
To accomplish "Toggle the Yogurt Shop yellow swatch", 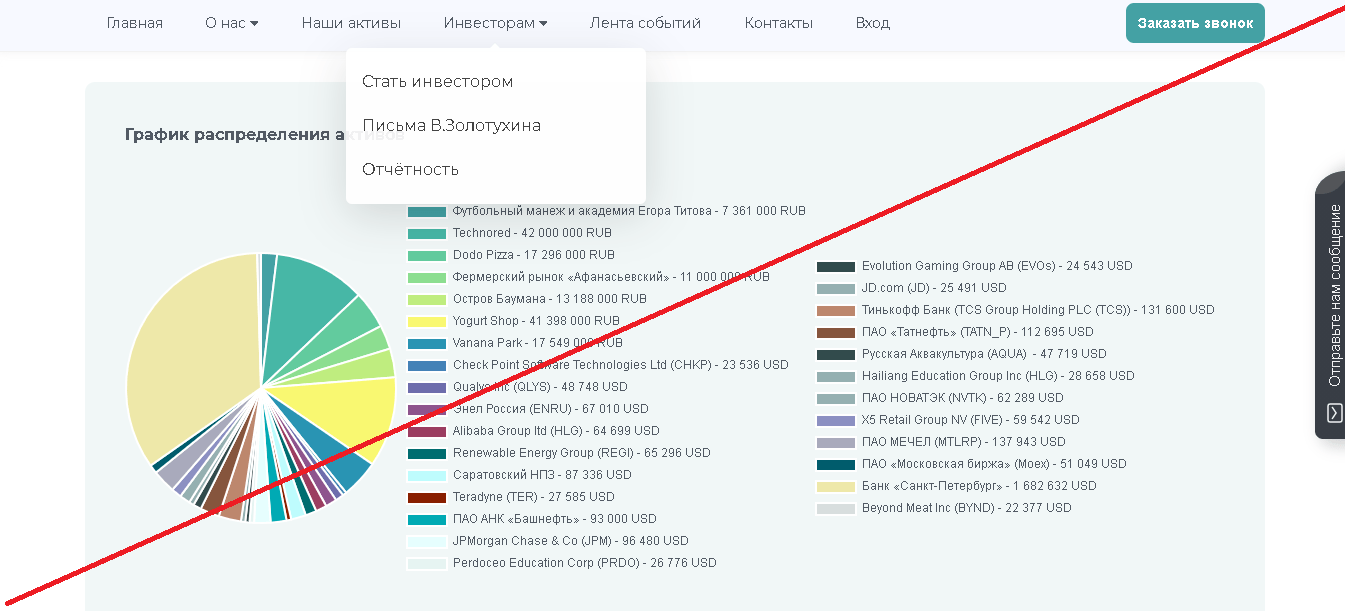I will [427, 321].
